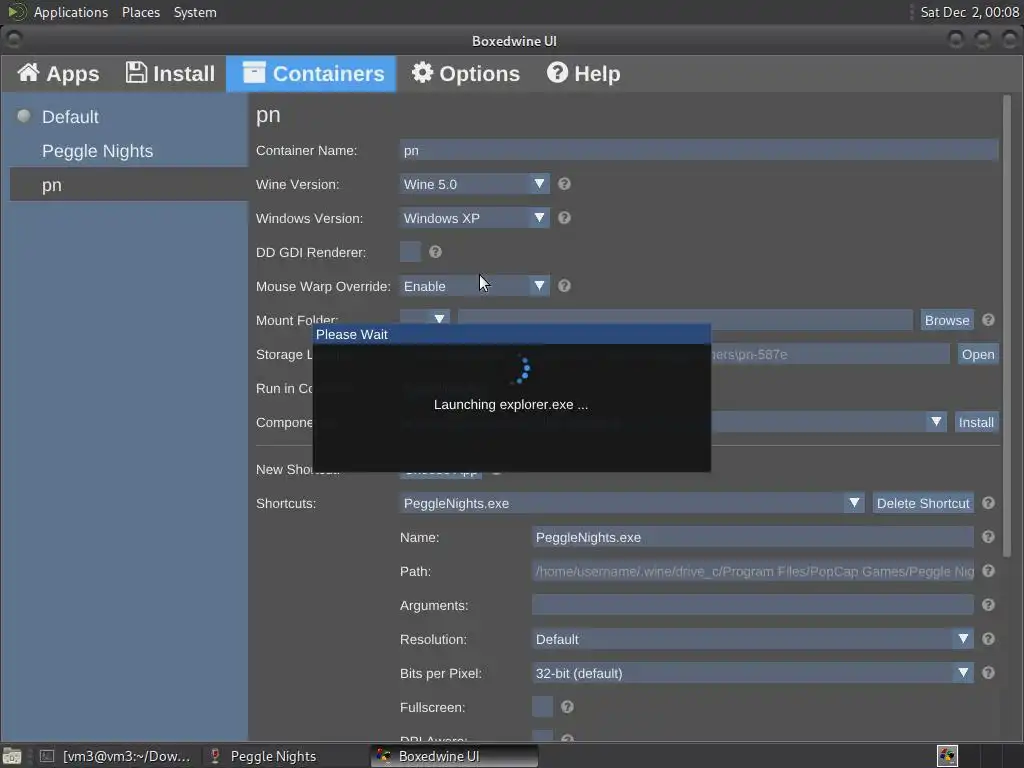This screenshot has width=1024, height=768.
Task: Click the Open storage location button
Action: coord(978,354)
